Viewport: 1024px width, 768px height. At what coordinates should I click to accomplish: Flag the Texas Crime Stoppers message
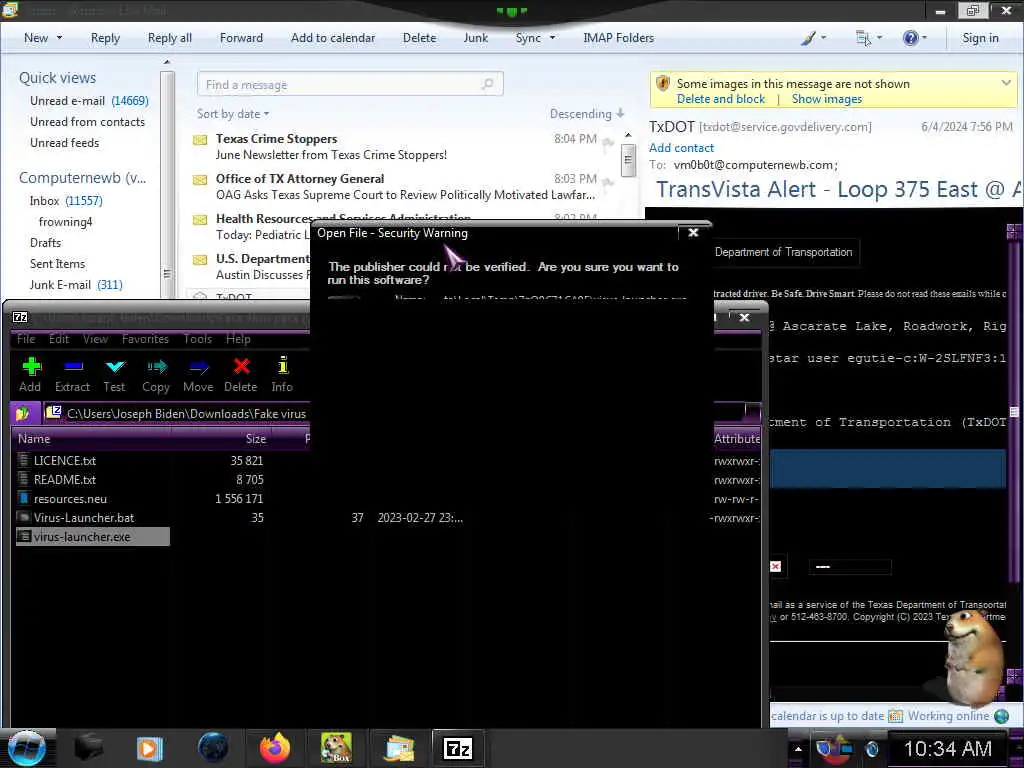point(608,142)
